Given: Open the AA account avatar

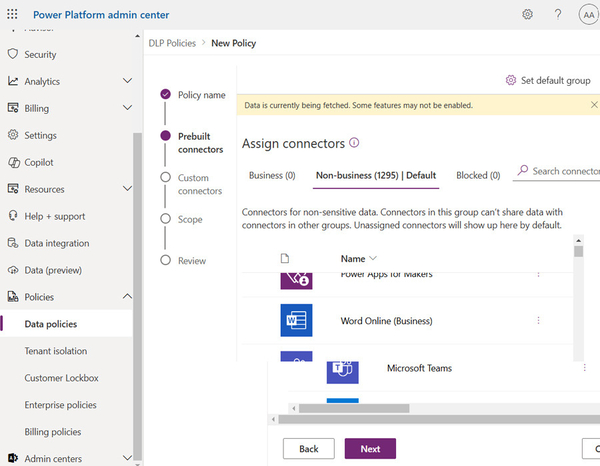Looking at the screenshot, I should pos(589,15).
